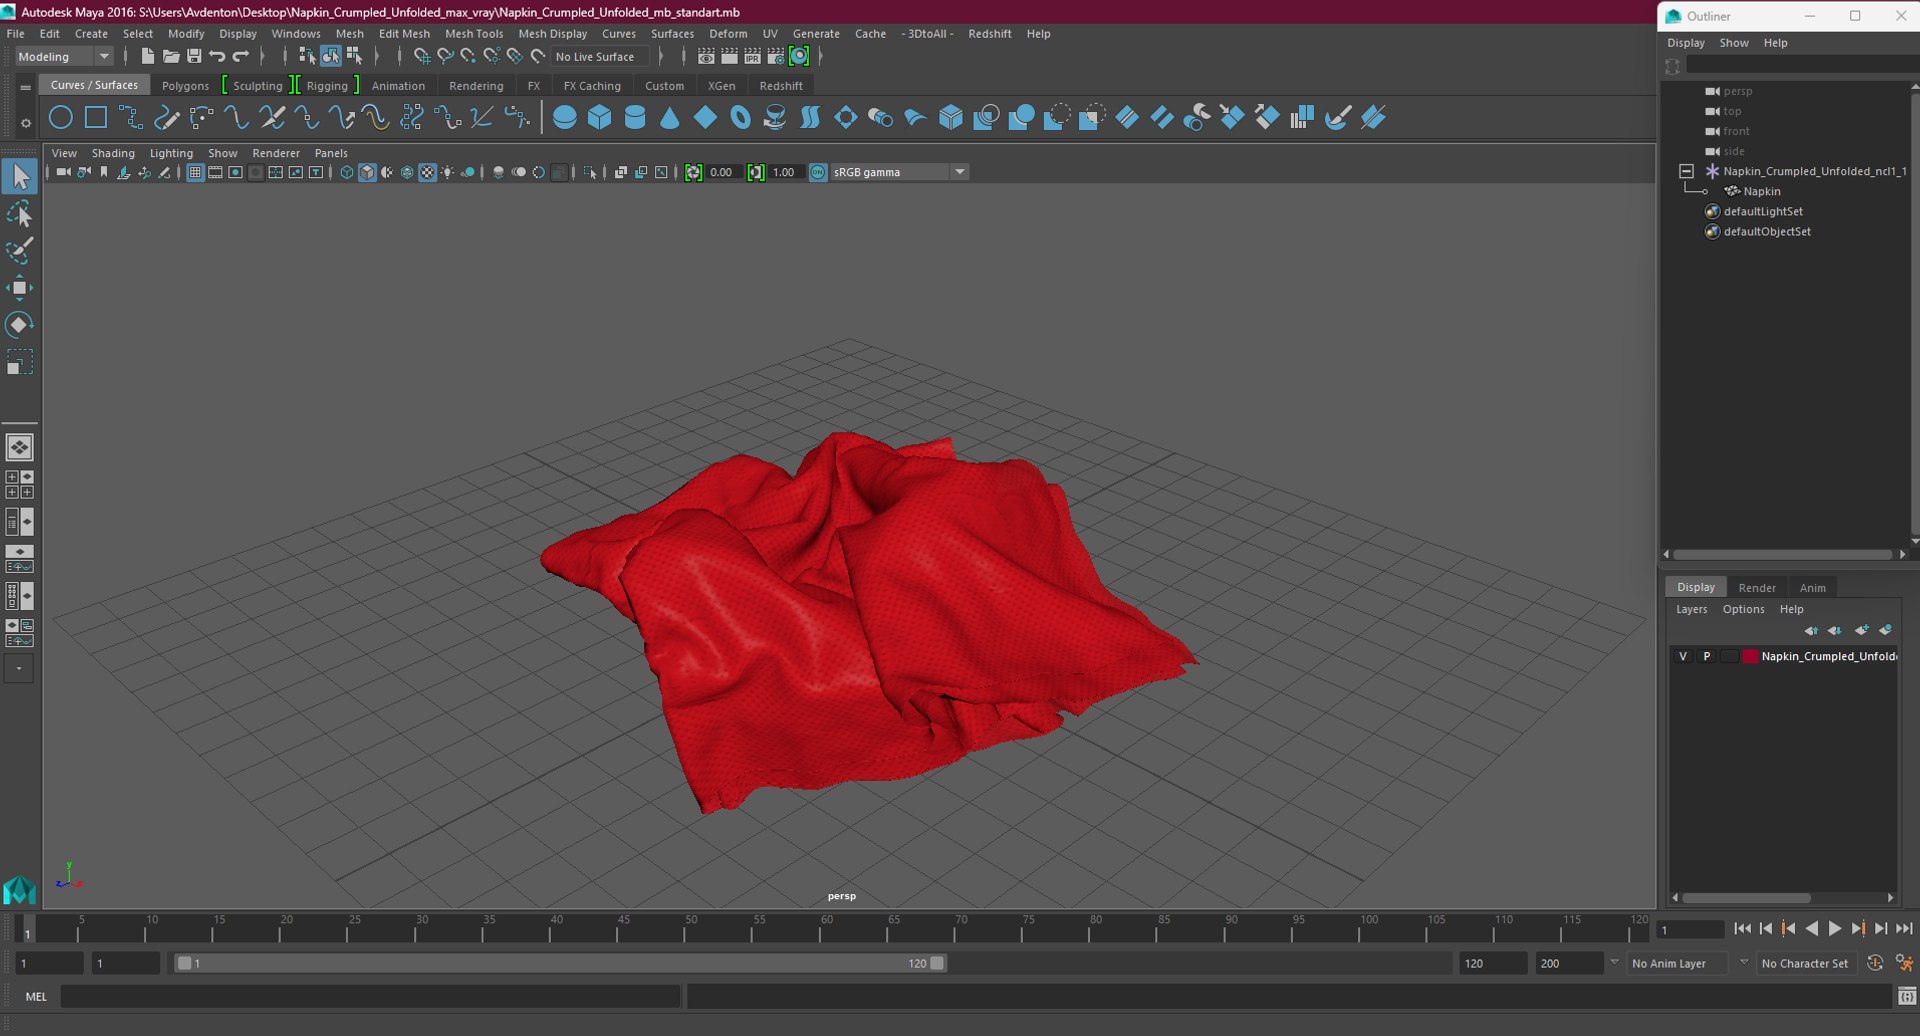Activate the Lasso Select tool
Image resolution: width=1920 pixels, height=1036 pixels.
point(19,214)
